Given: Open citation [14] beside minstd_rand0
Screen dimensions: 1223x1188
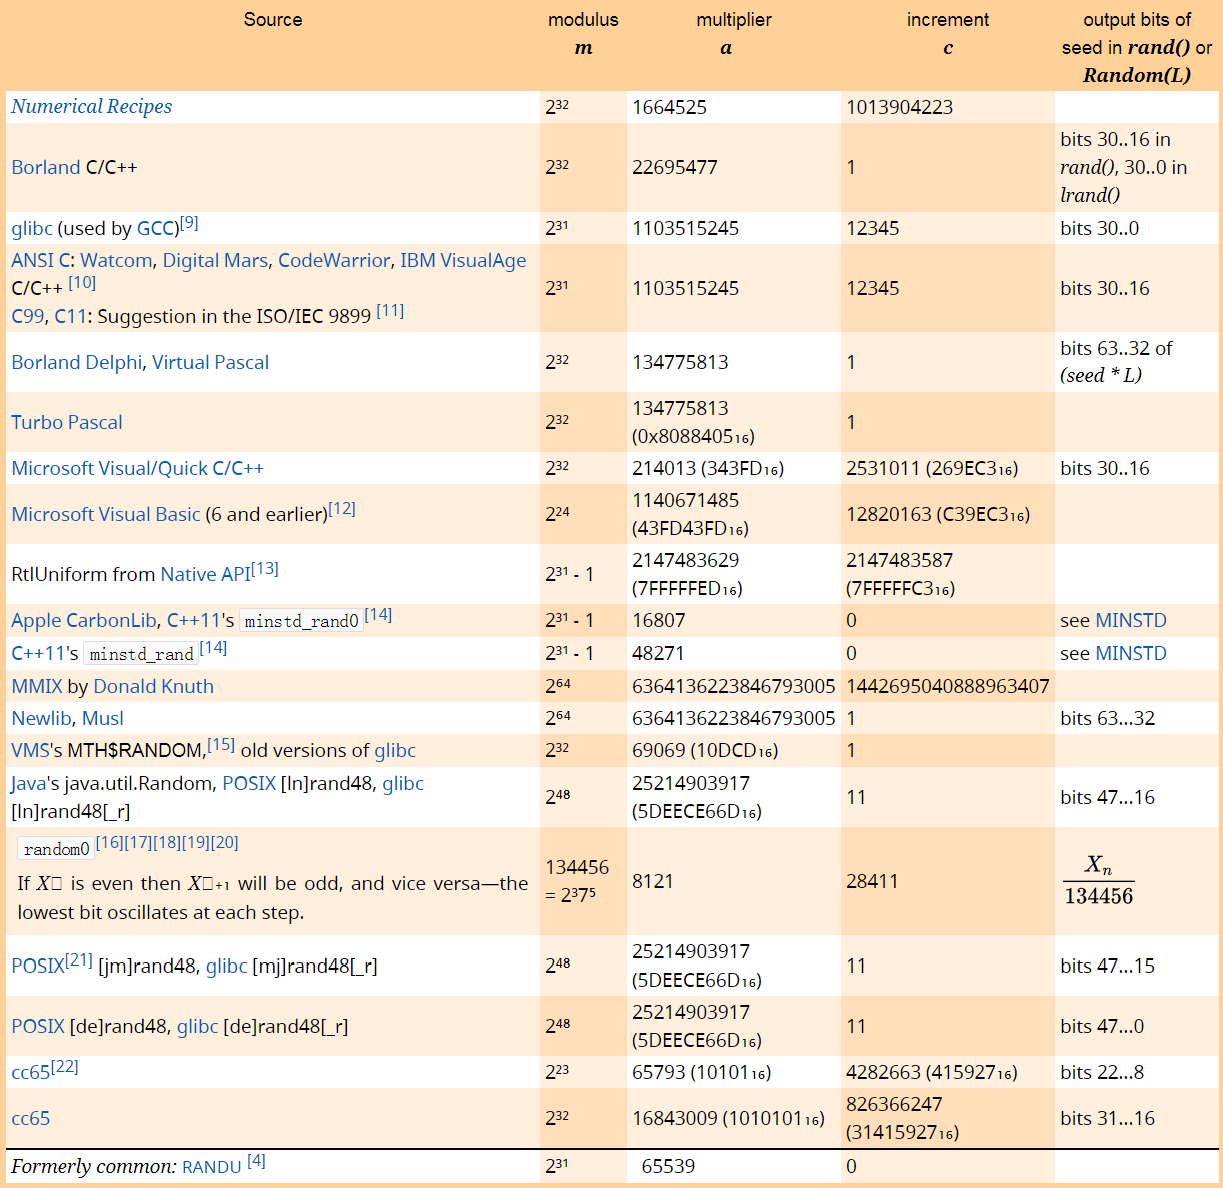Looking at the screenshot, I should click(378, 613).
